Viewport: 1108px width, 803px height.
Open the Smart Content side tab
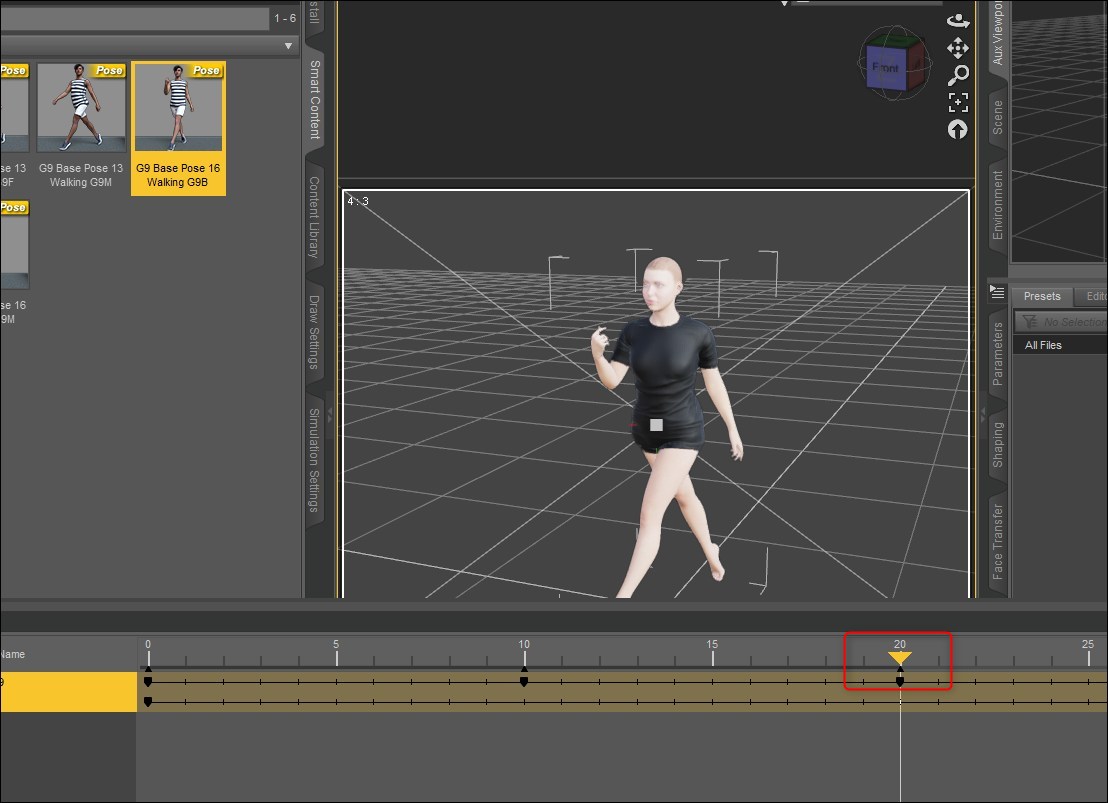(314, 100)
